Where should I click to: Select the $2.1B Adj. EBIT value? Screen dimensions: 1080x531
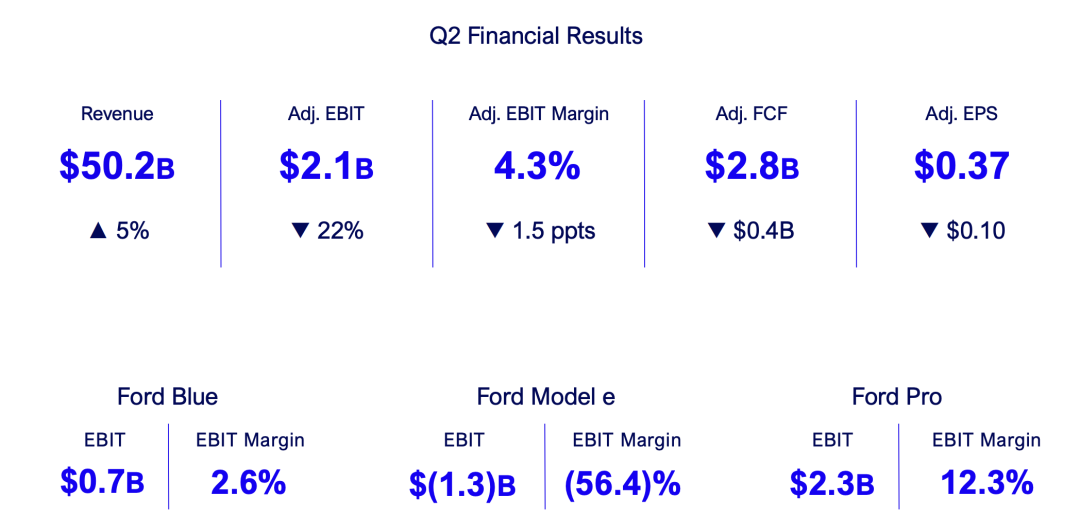[x=326, y=166]
